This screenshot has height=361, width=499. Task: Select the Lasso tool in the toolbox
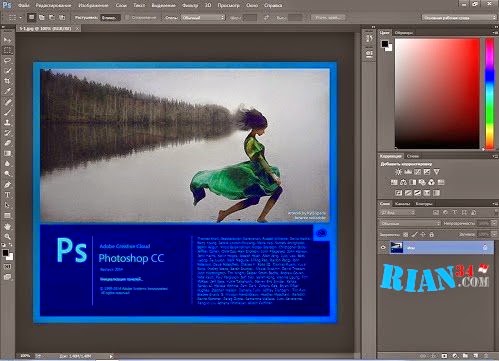point(7,60)
